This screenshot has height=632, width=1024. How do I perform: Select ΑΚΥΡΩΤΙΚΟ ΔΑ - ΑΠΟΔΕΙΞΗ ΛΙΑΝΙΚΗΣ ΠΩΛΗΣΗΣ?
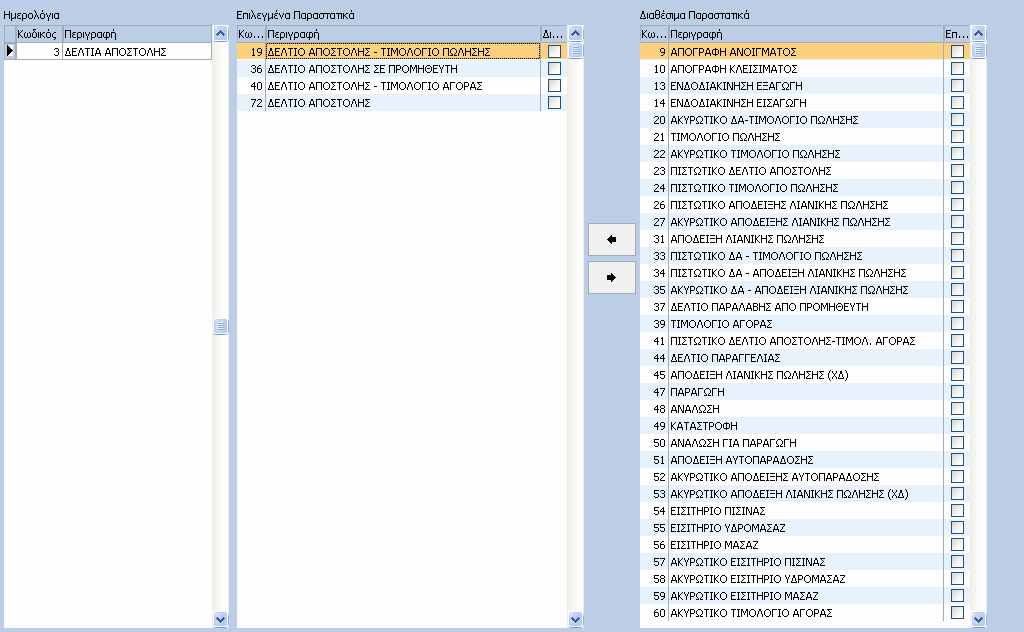(x=805, y=289)
